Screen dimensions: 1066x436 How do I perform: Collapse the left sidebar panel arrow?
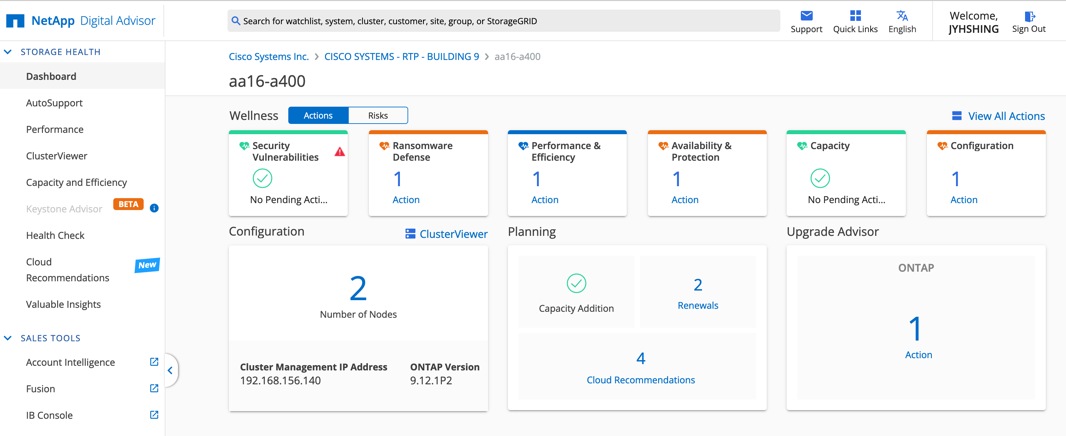point(170,370)
